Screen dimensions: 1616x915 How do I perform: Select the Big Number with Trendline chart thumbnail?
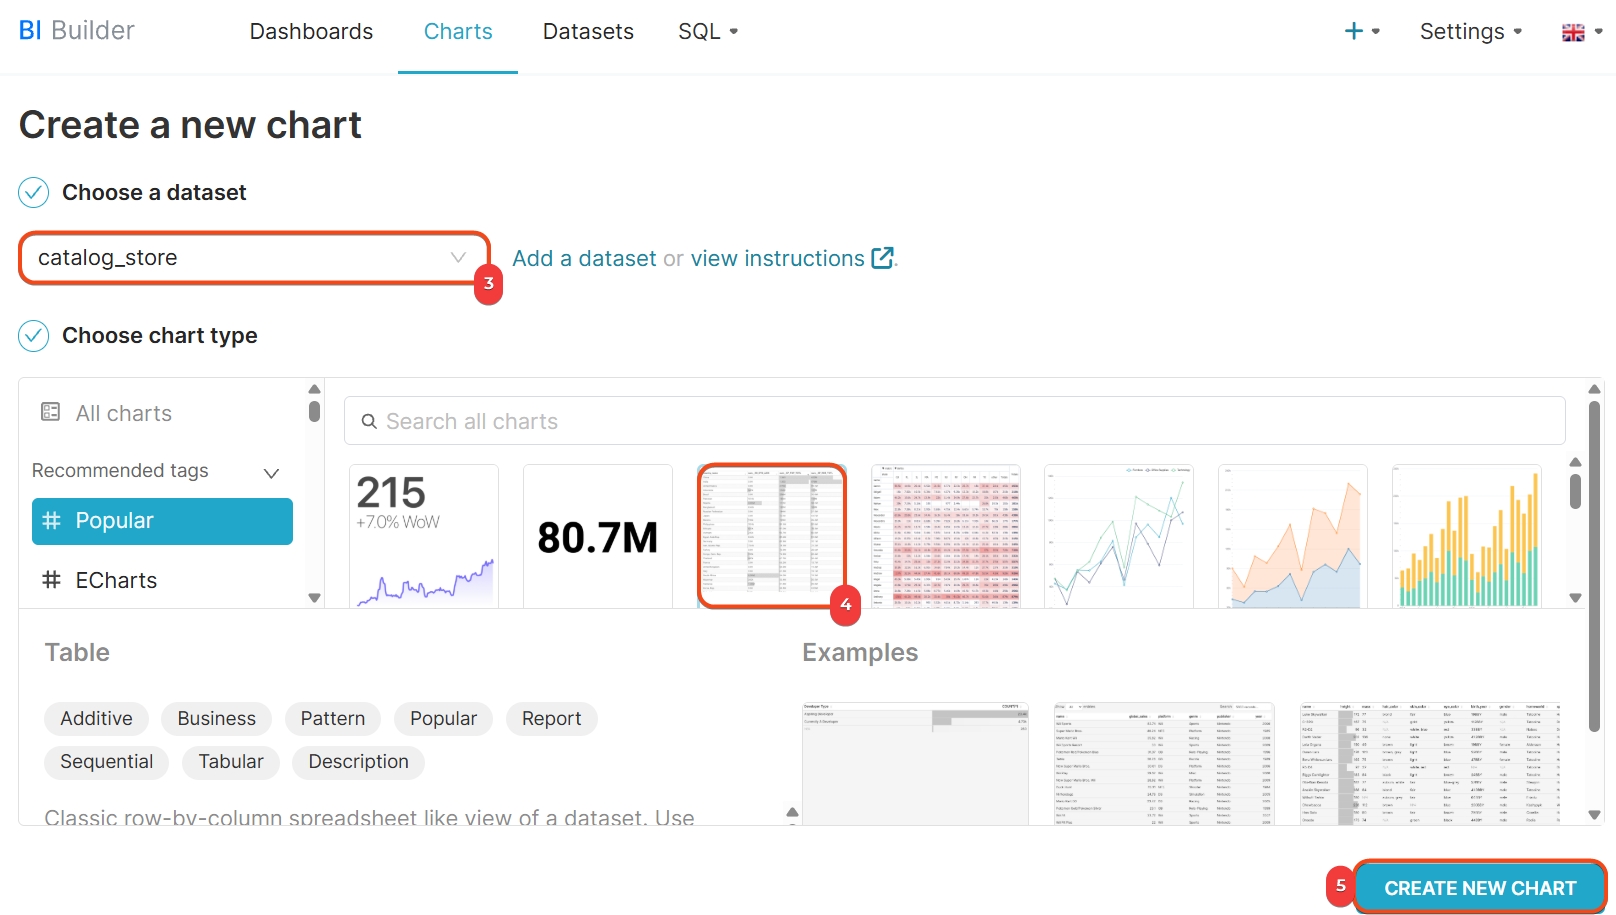pos(423,536)
